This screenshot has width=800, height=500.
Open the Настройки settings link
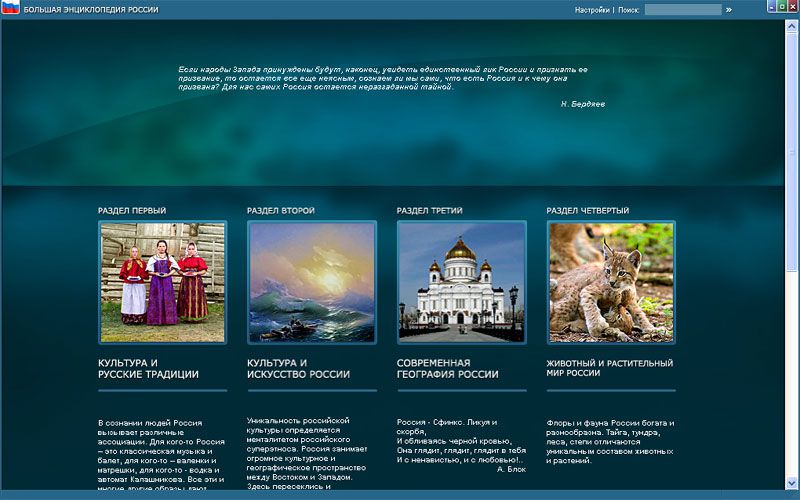(592, 10)
